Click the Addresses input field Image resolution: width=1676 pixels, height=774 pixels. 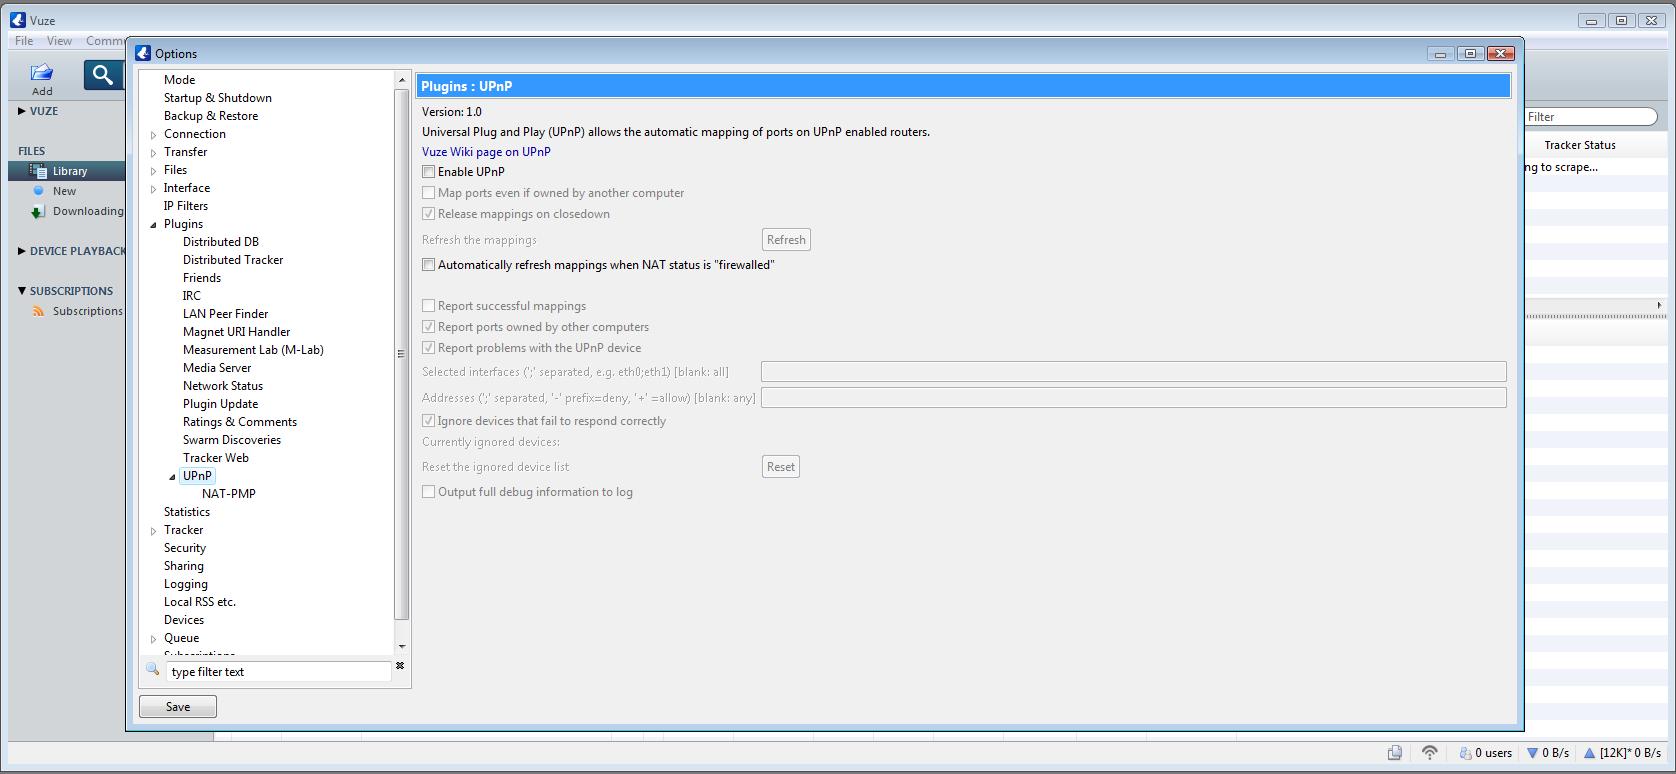(x=1134, y=398)
